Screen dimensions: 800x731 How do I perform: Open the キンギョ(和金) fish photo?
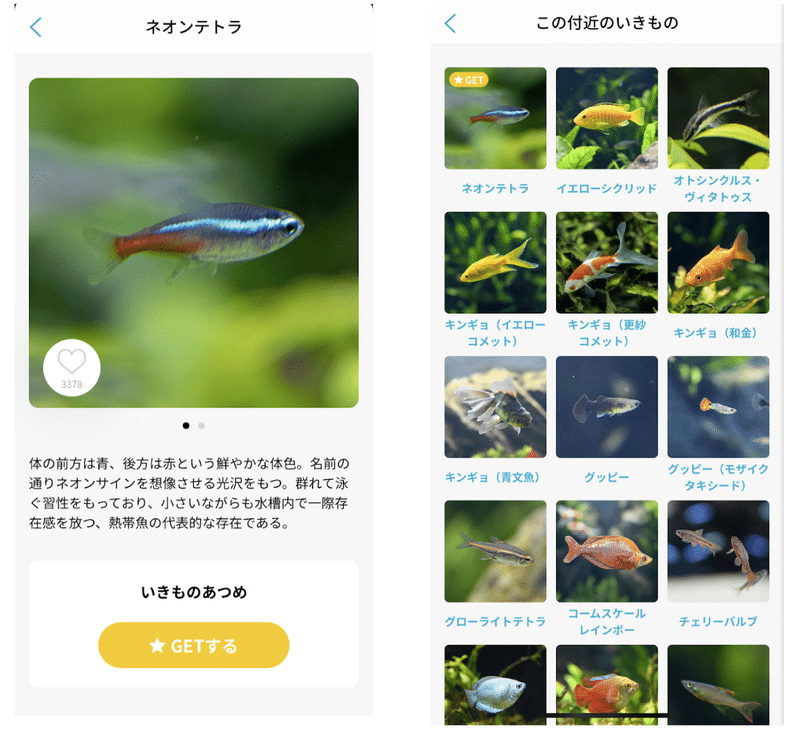pos(718,263)
